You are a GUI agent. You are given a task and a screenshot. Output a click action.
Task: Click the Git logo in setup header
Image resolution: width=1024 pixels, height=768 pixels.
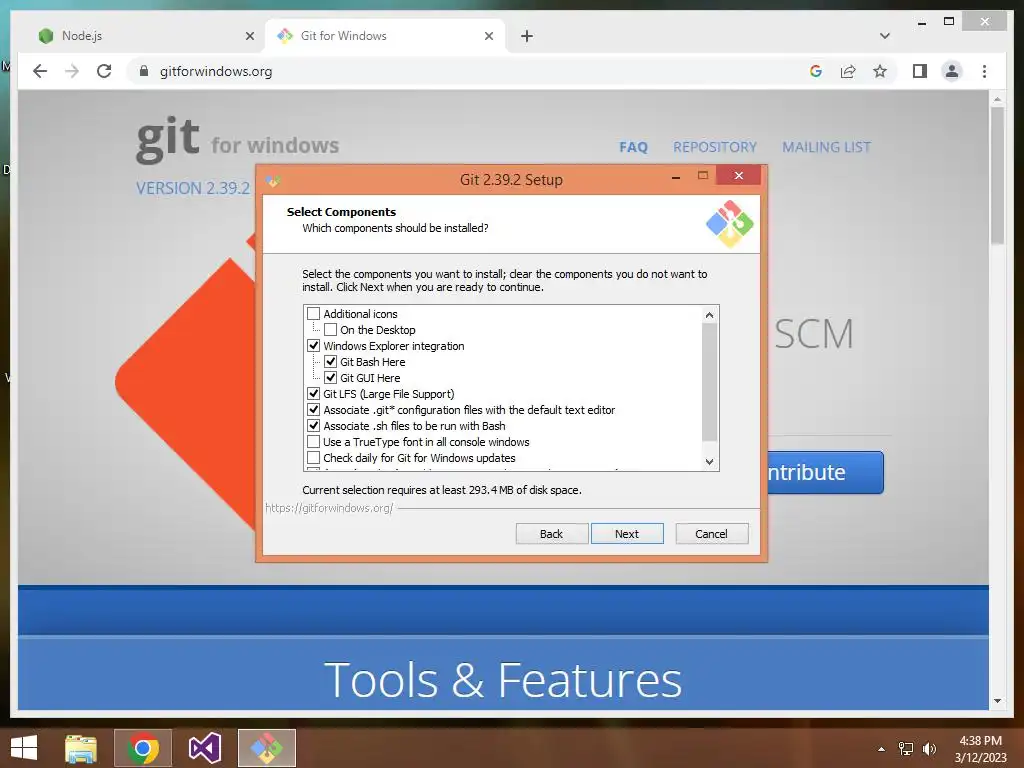(729, 224)
